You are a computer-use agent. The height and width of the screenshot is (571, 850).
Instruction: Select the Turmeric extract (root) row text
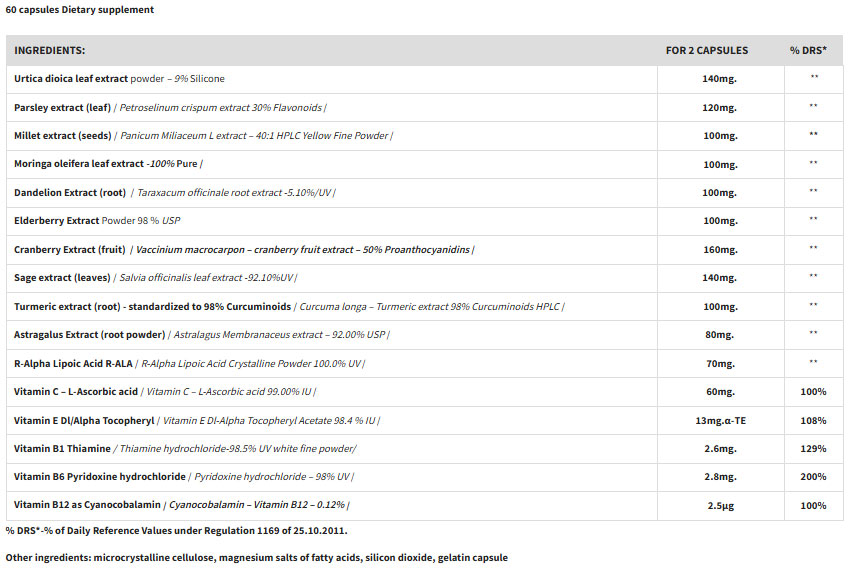coord(152,306)
